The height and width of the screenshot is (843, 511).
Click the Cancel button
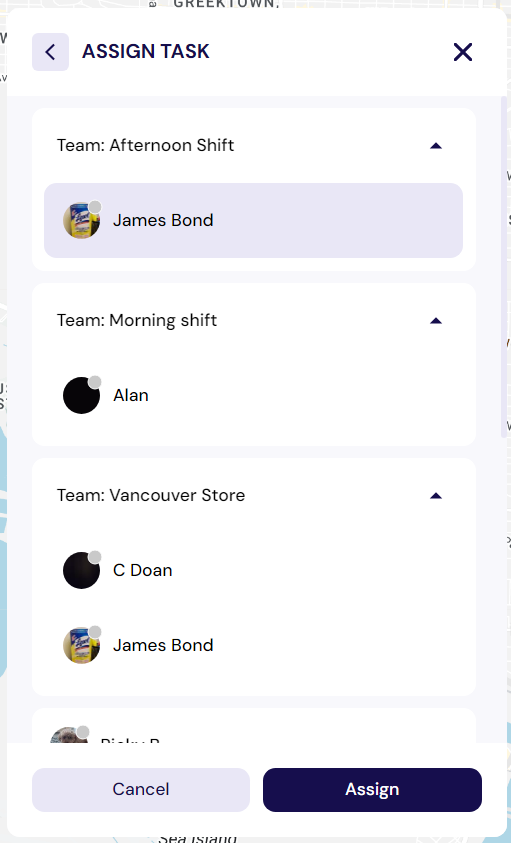(141, 790)
